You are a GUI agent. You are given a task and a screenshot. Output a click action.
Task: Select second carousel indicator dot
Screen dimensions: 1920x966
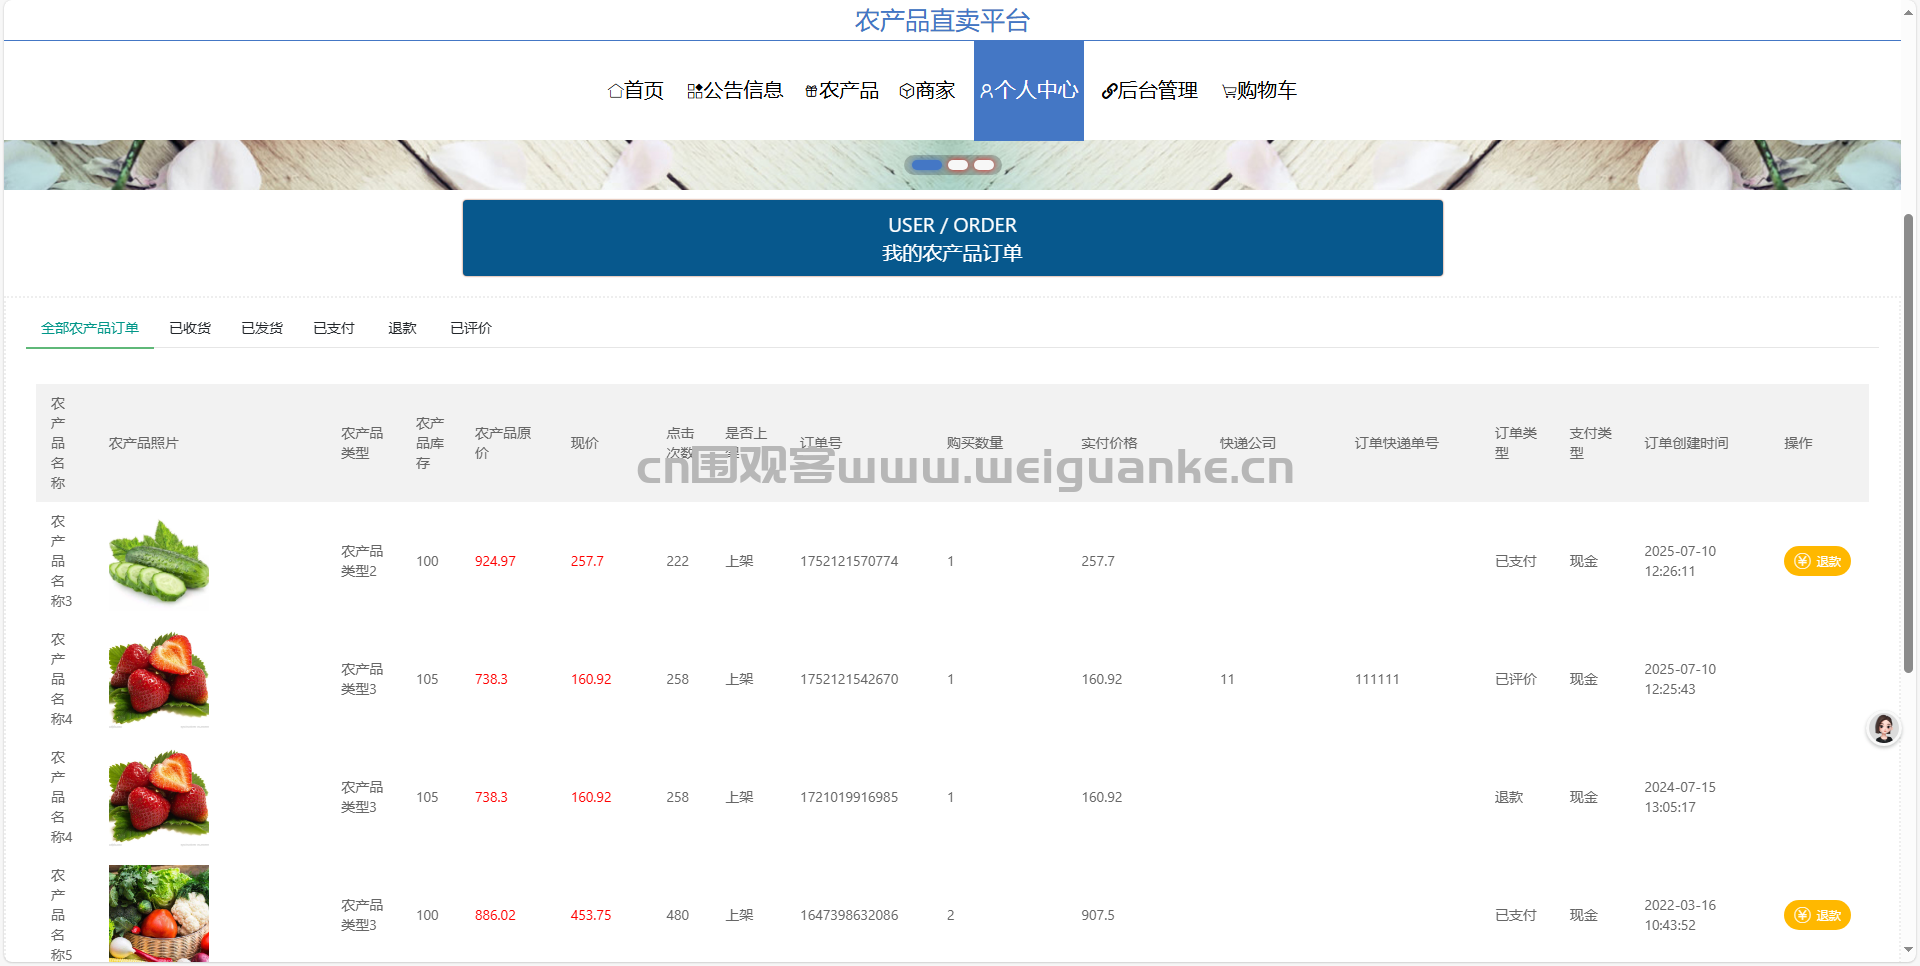(x=958, y=165)
